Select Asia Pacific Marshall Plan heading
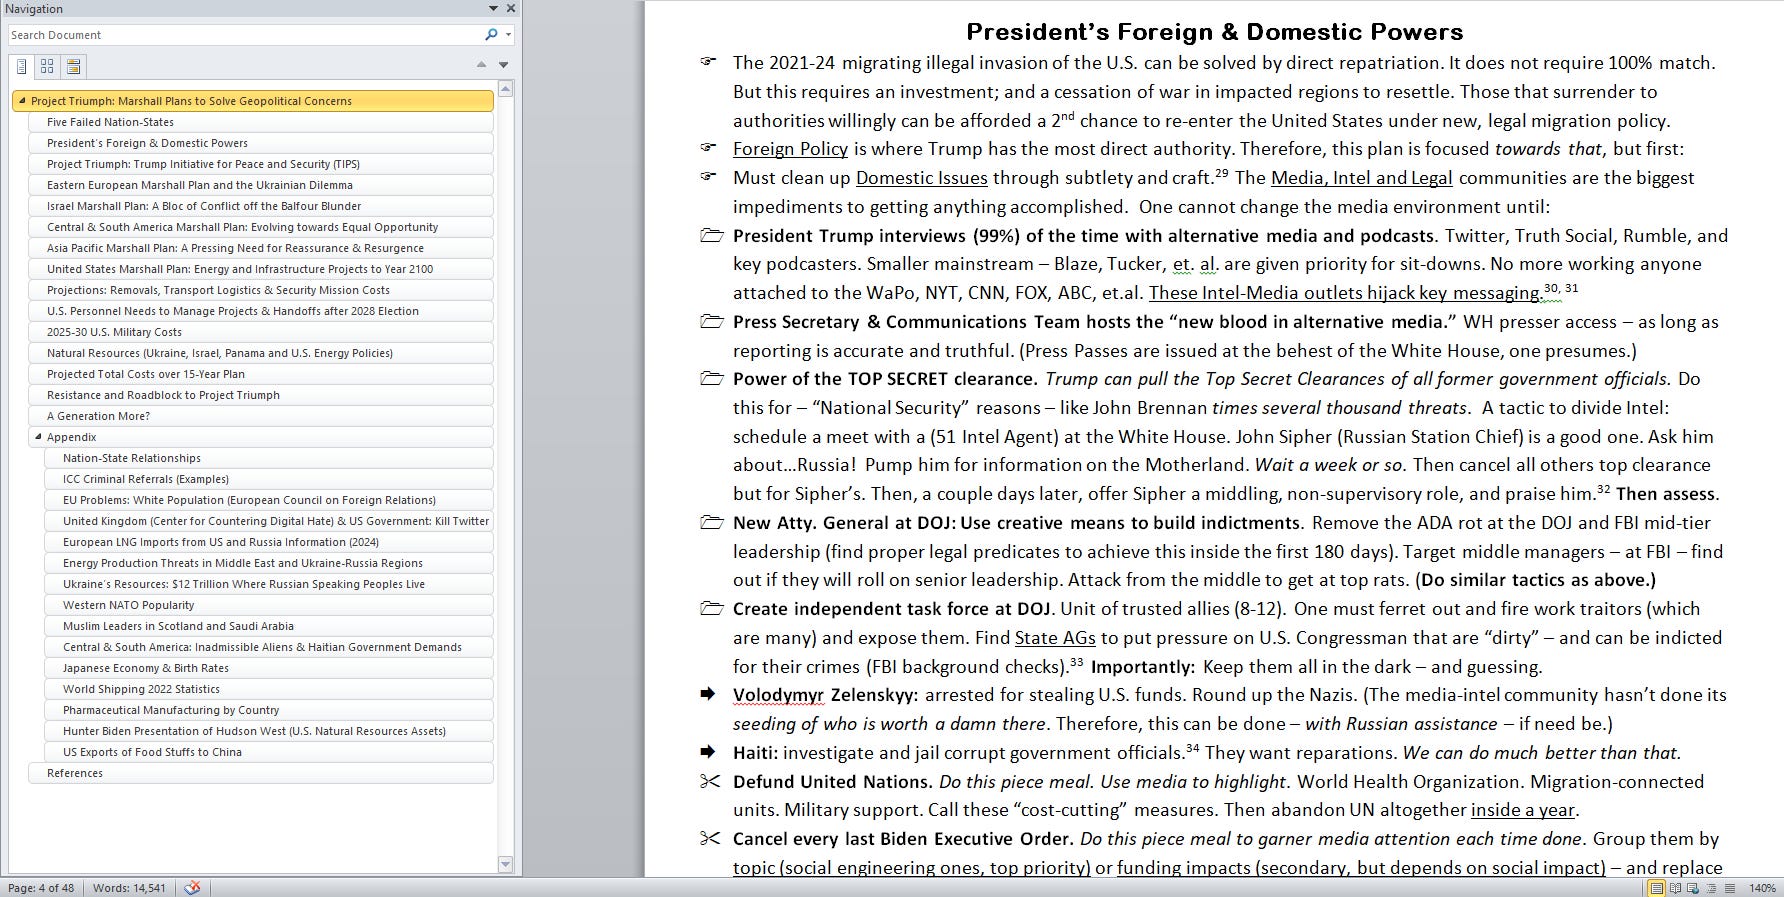The image size is (1784, 897). (x=261, y=248)
